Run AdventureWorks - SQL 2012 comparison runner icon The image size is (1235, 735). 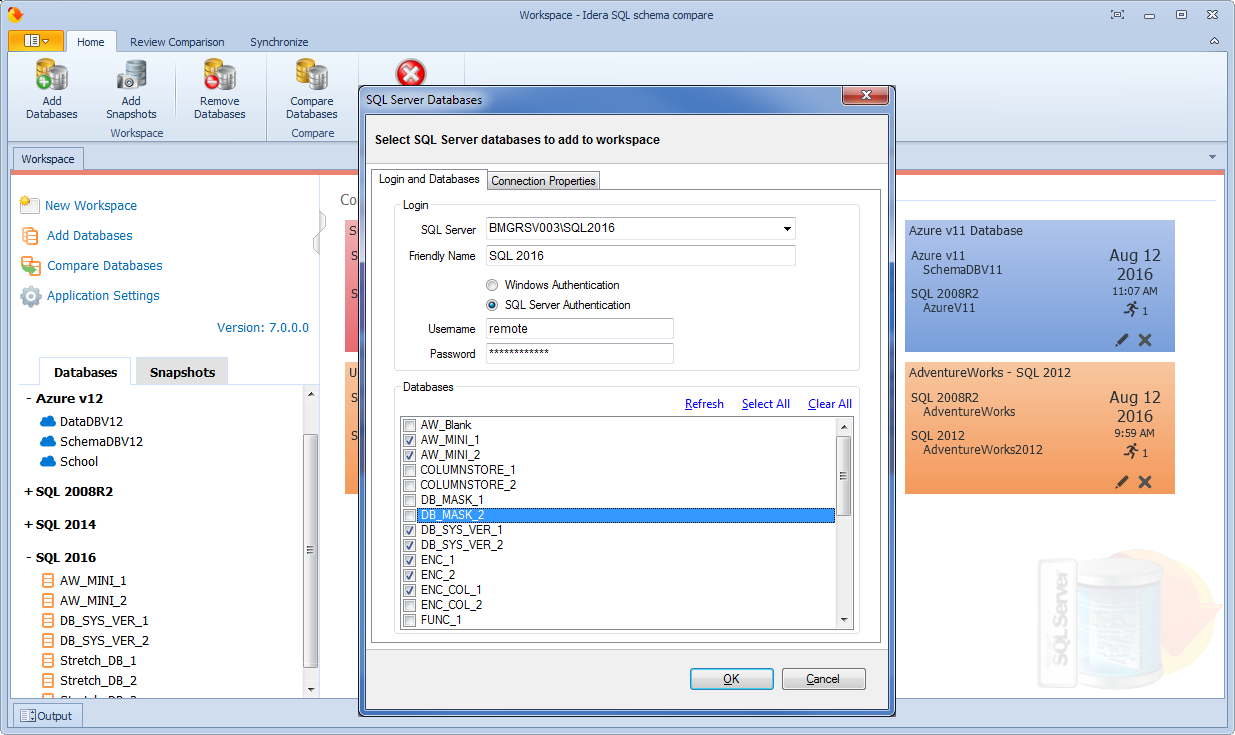tap(1130, 451)
